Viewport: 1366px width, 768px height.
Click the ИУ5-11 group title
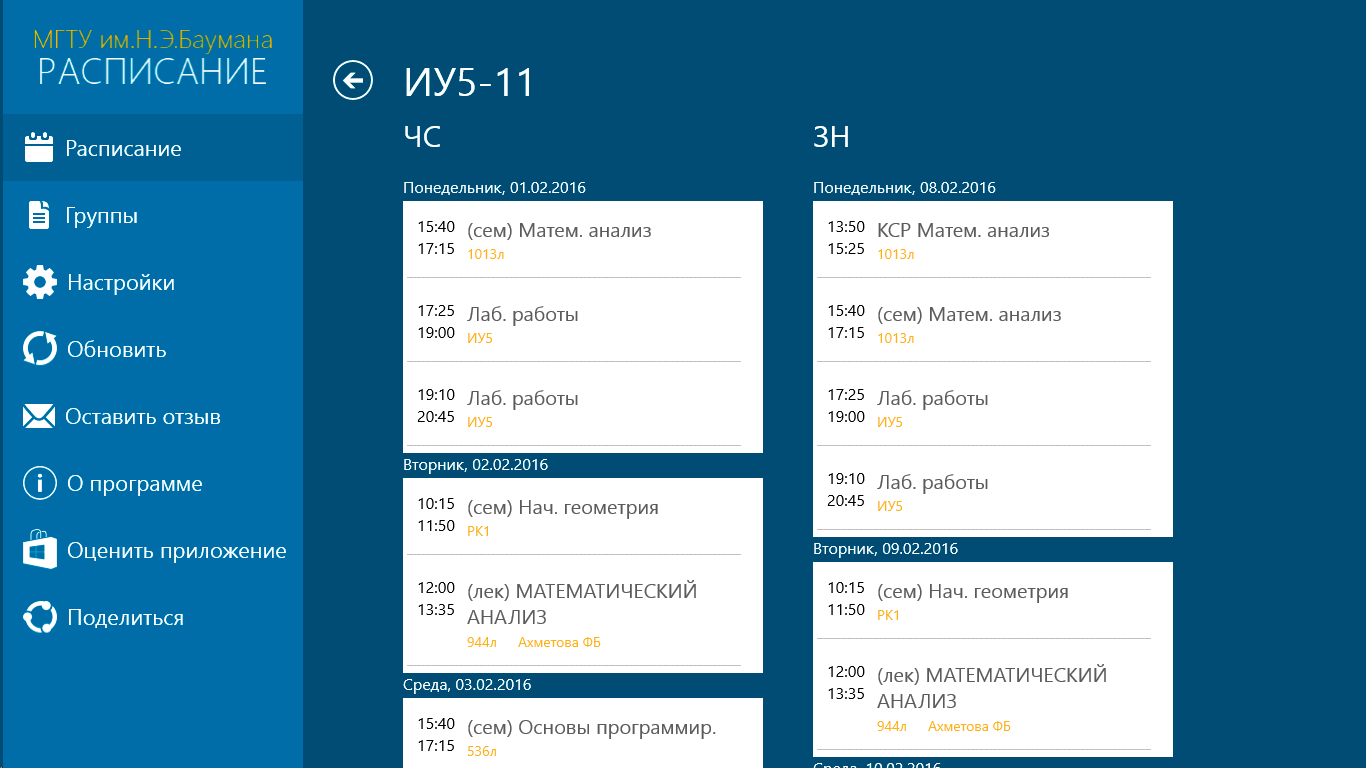pos(470,82)
